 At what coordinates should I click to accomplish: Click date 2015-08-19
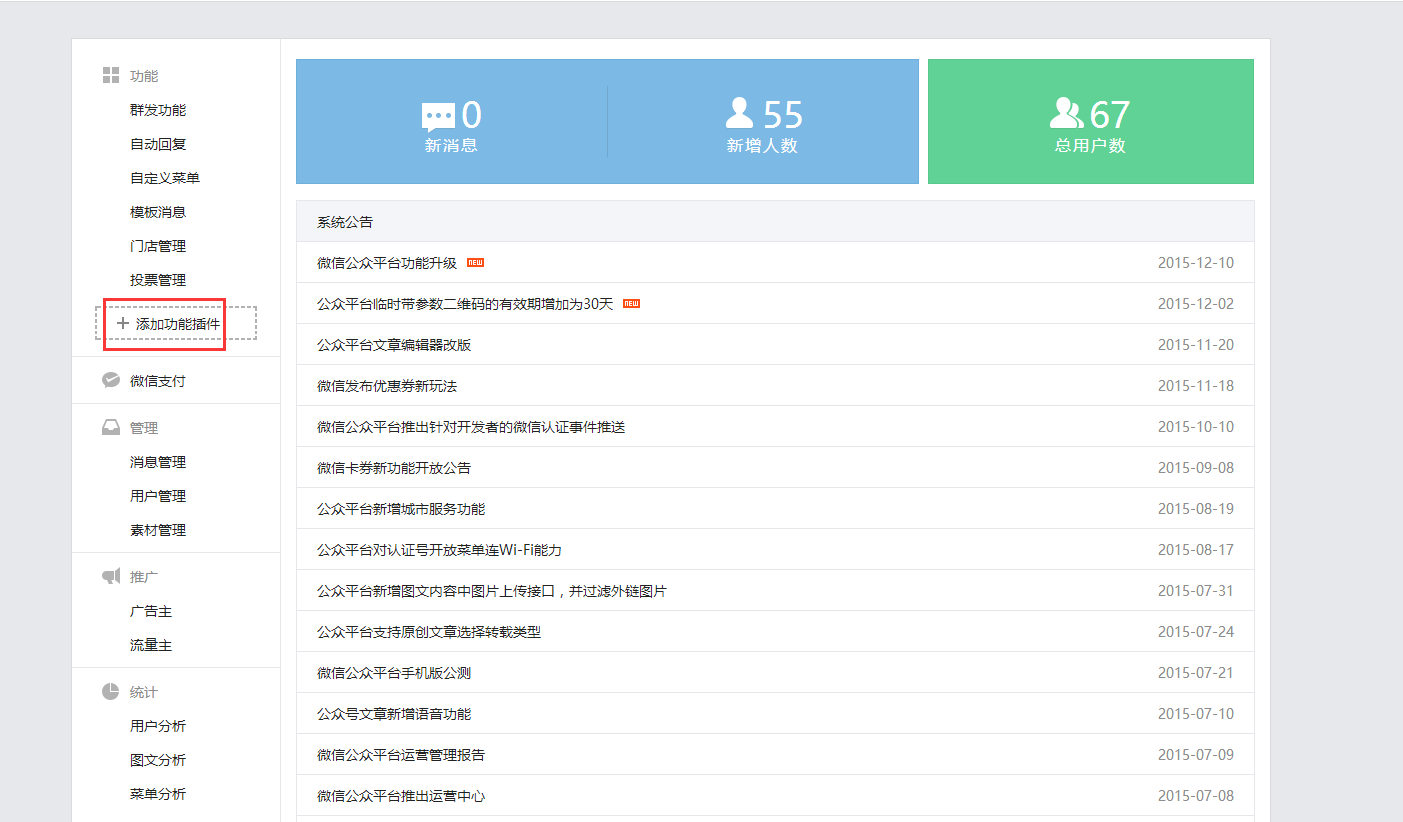point(1196,509)
